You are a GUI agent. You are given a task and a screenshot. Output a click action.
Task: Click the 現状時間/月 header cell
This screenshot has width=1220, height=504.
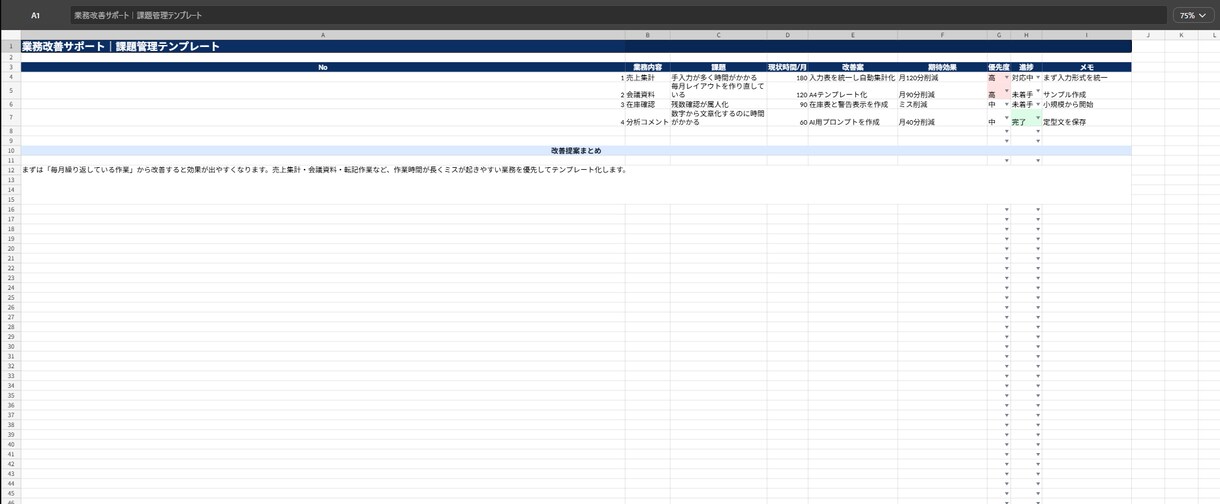pos(787,67)
